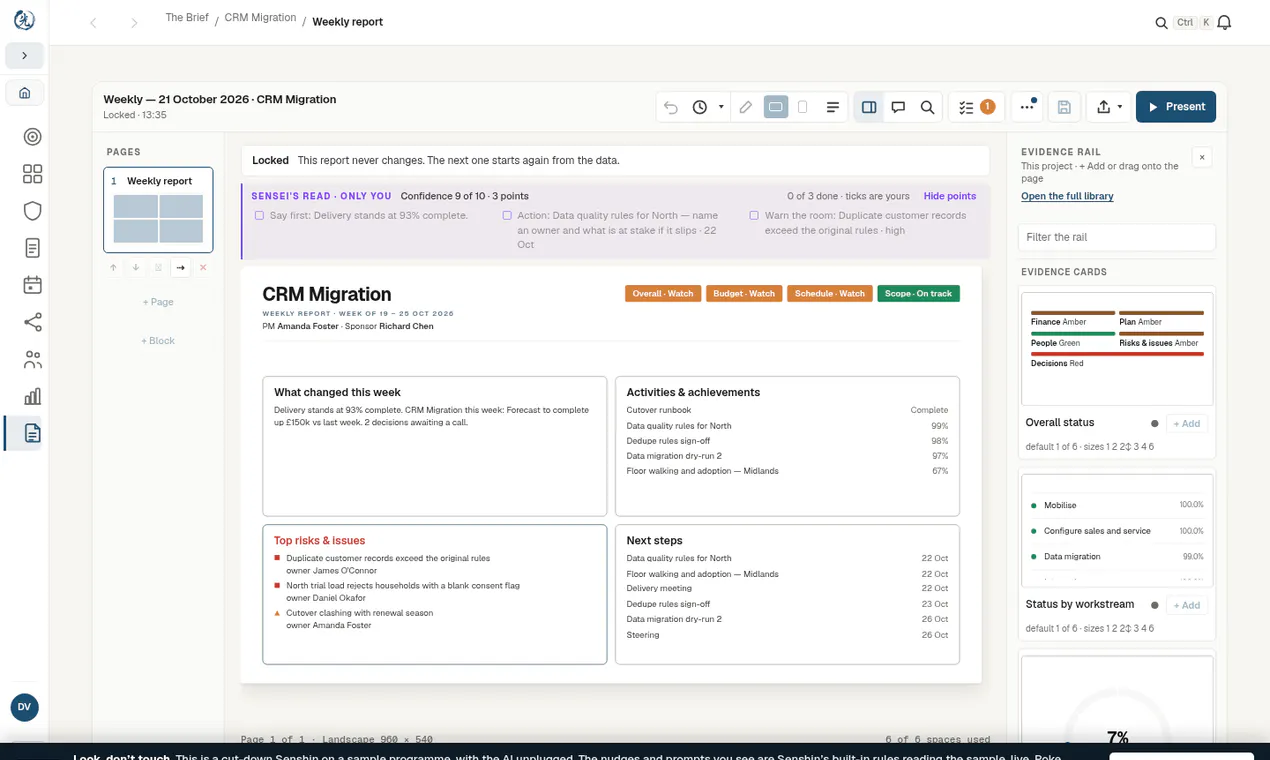The width and height of the screenshot is (1270, 760).
Task: Click the + Block button
Action: tap(158, 341)
